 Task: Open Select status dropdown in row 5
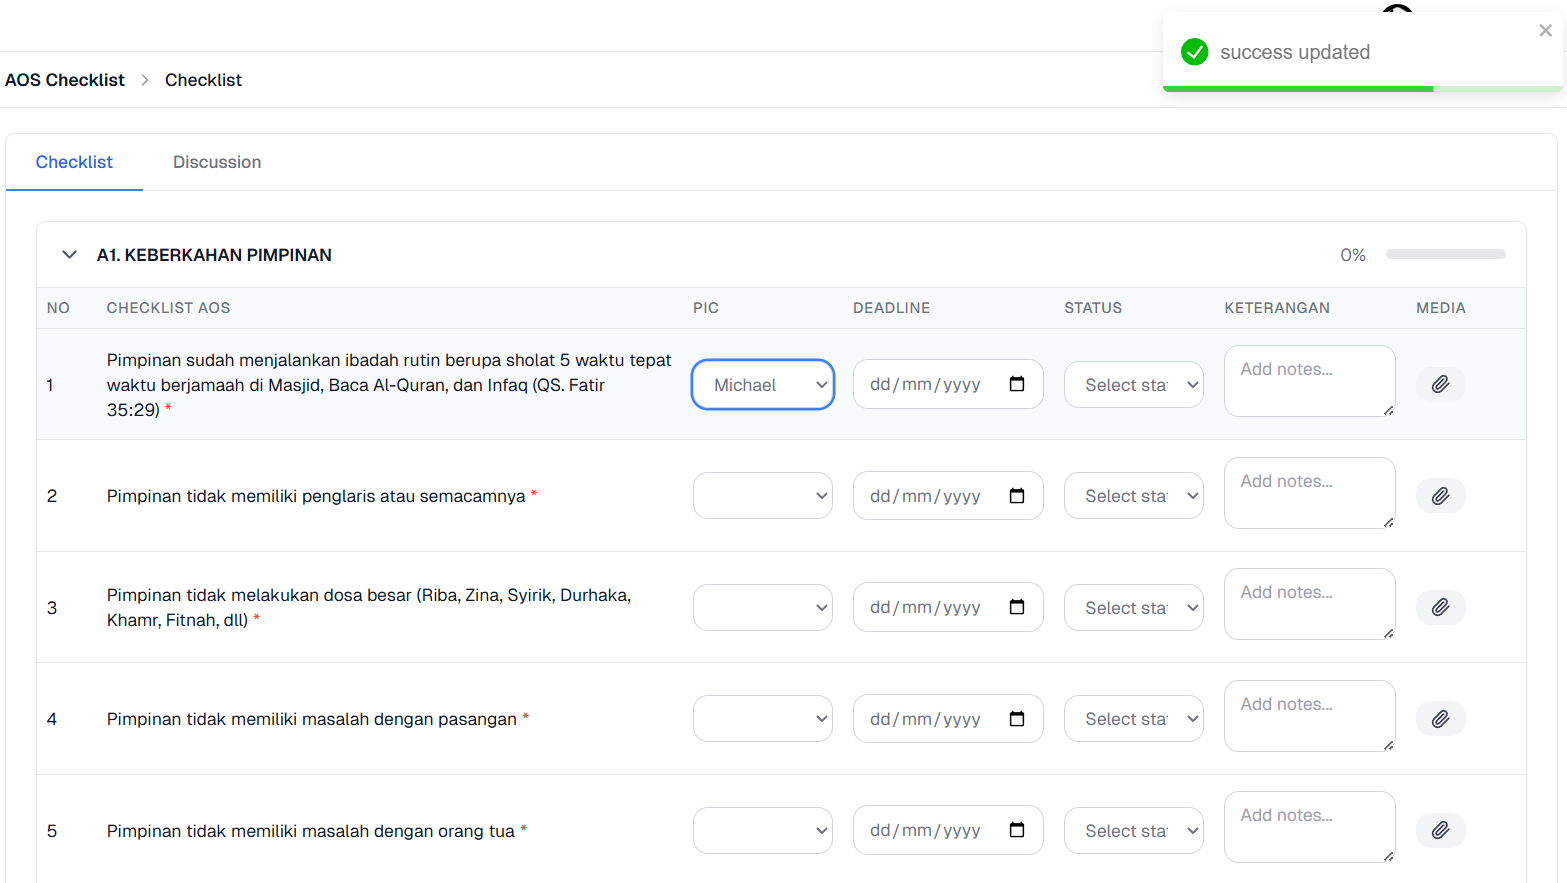click(x=1133, y=831)
